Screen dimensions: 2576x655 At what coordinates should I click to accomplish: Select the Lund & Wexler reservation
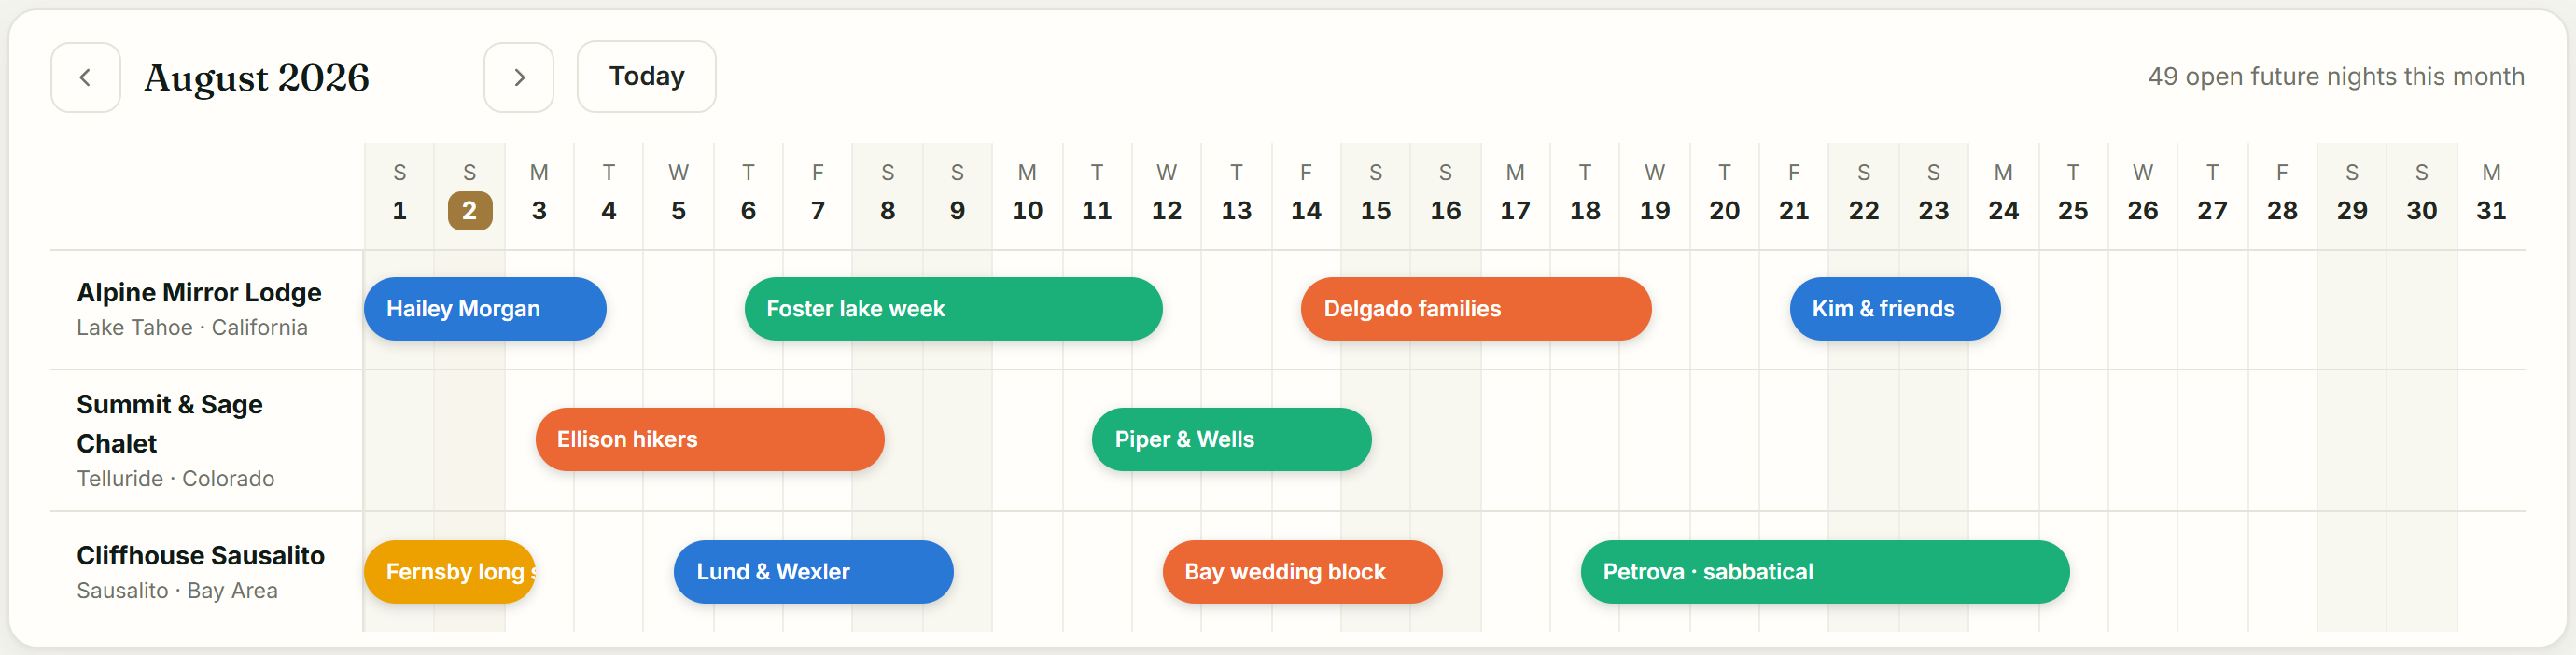coord(813,572)
